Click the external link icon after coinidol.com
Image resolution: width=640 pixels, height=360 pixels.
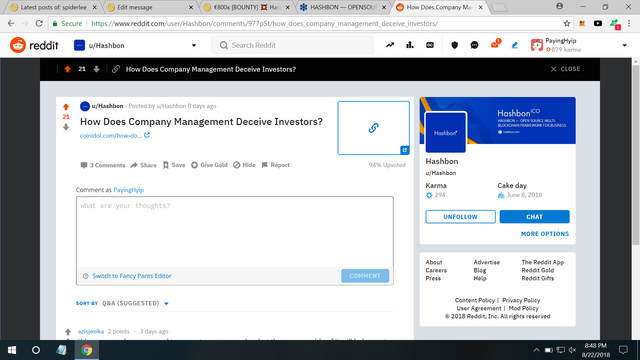[147, 135]
